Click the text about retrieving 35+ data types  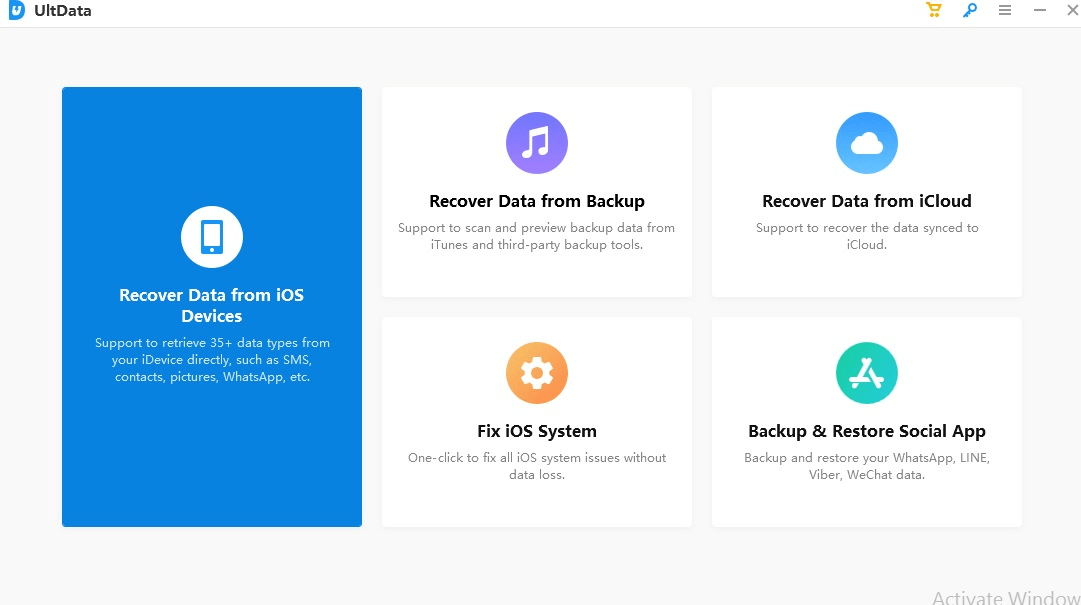212,360
